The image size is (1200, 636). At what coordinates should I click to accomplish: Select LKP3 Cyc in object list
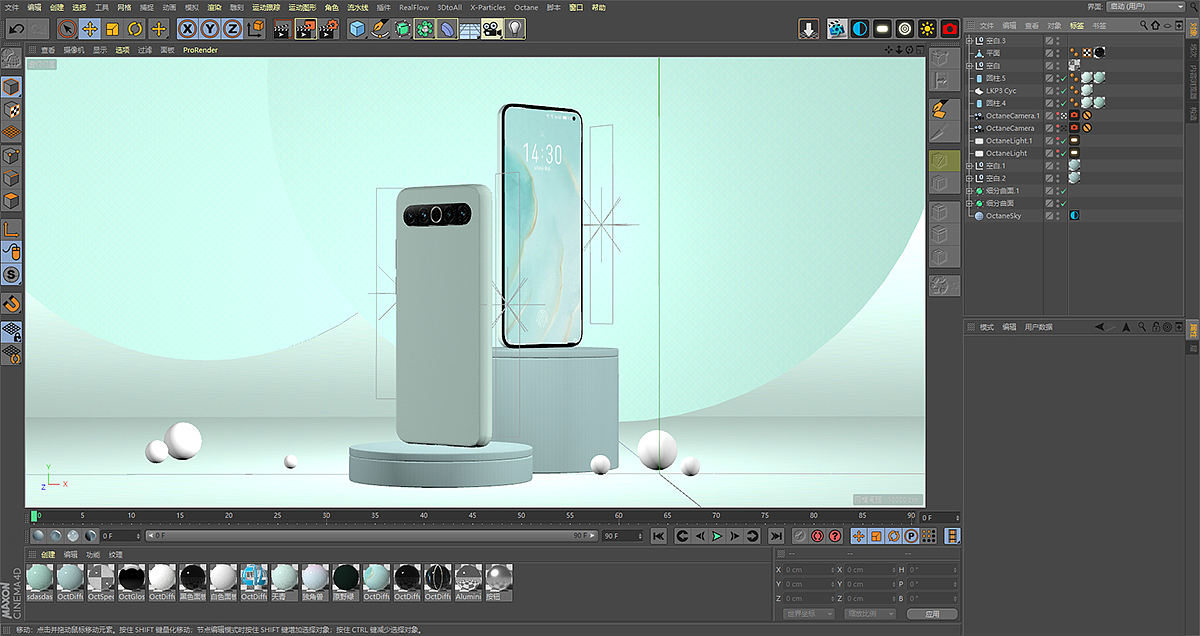[x=1001, y=91]
